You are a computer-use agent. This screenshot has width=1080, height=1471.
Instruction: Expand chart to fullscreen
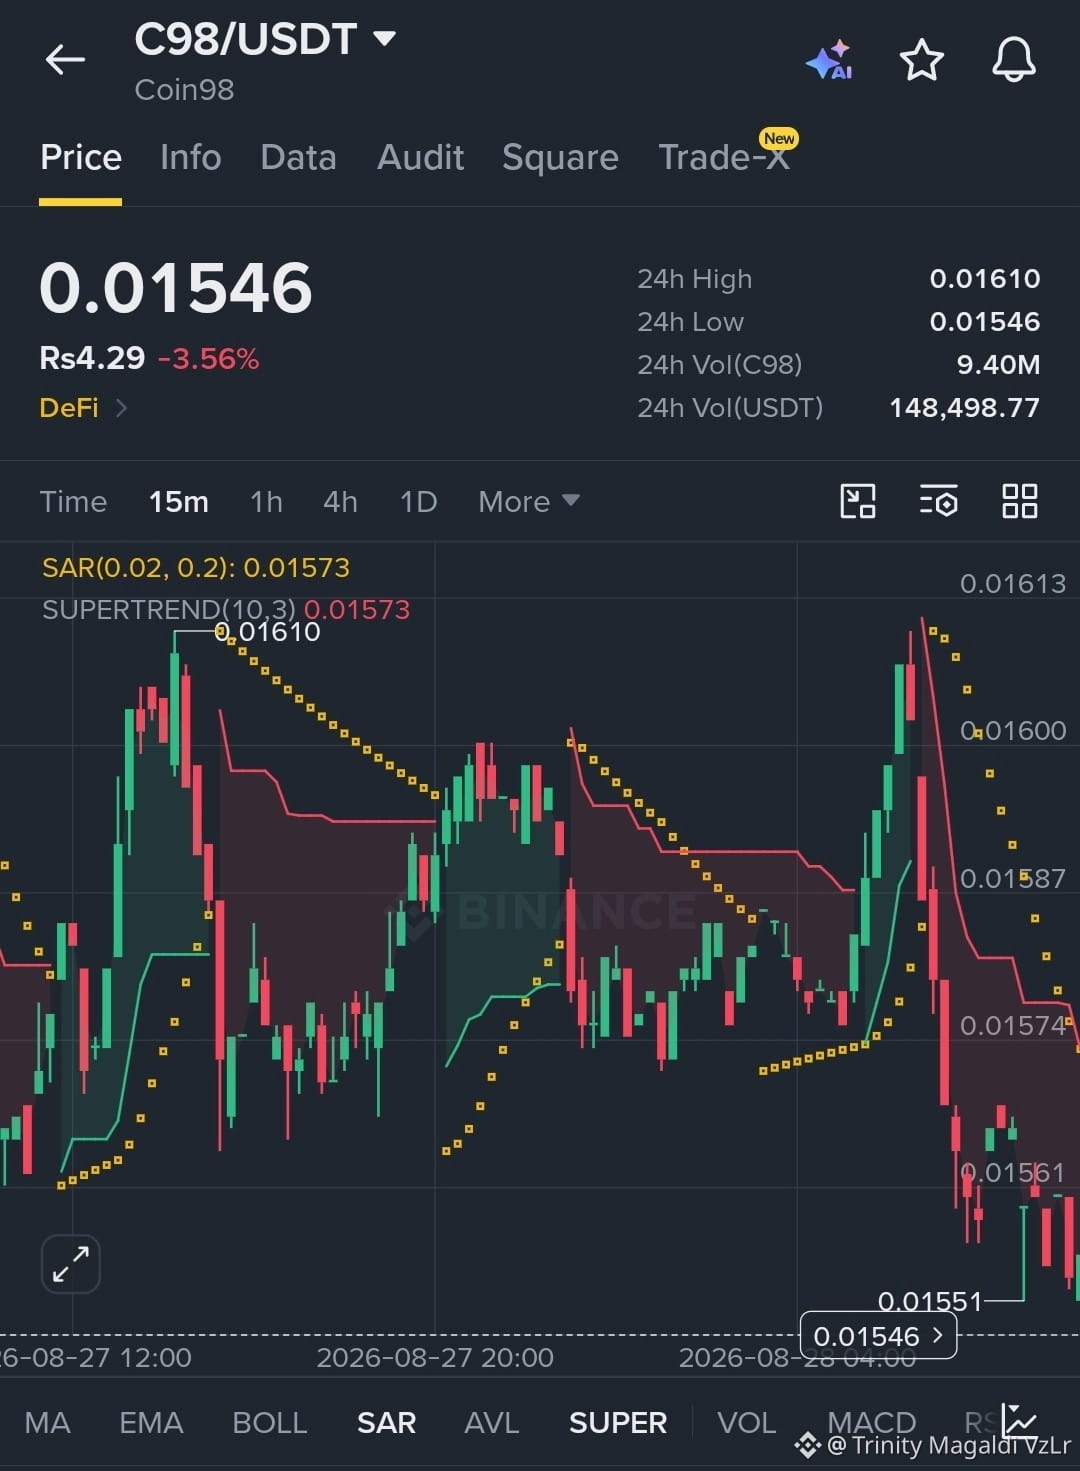71,1264
